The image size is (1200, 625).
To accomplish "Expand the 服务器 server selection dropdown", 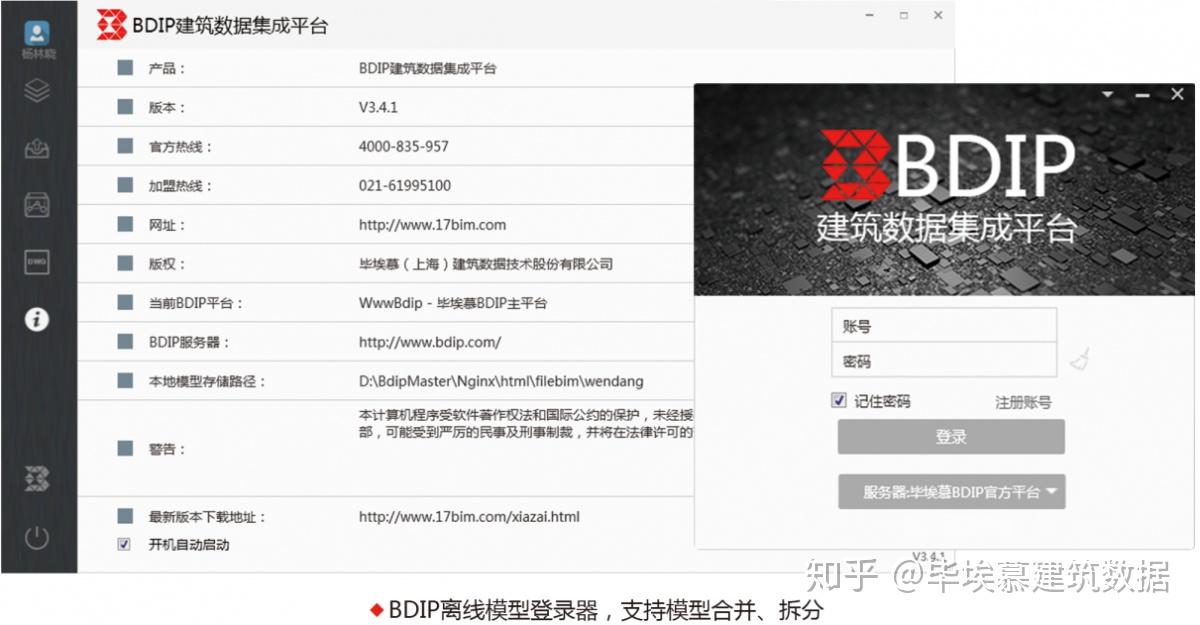I will (x=951, y=492).
